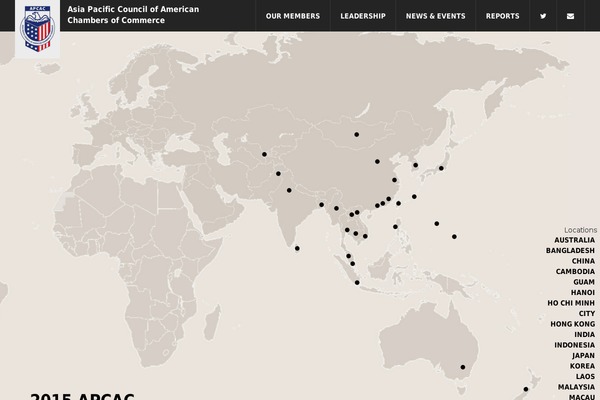Click Asia Pacific Council of American Chambers title
The width and height of the screenshot is (600, 400).
click(133, 15)
